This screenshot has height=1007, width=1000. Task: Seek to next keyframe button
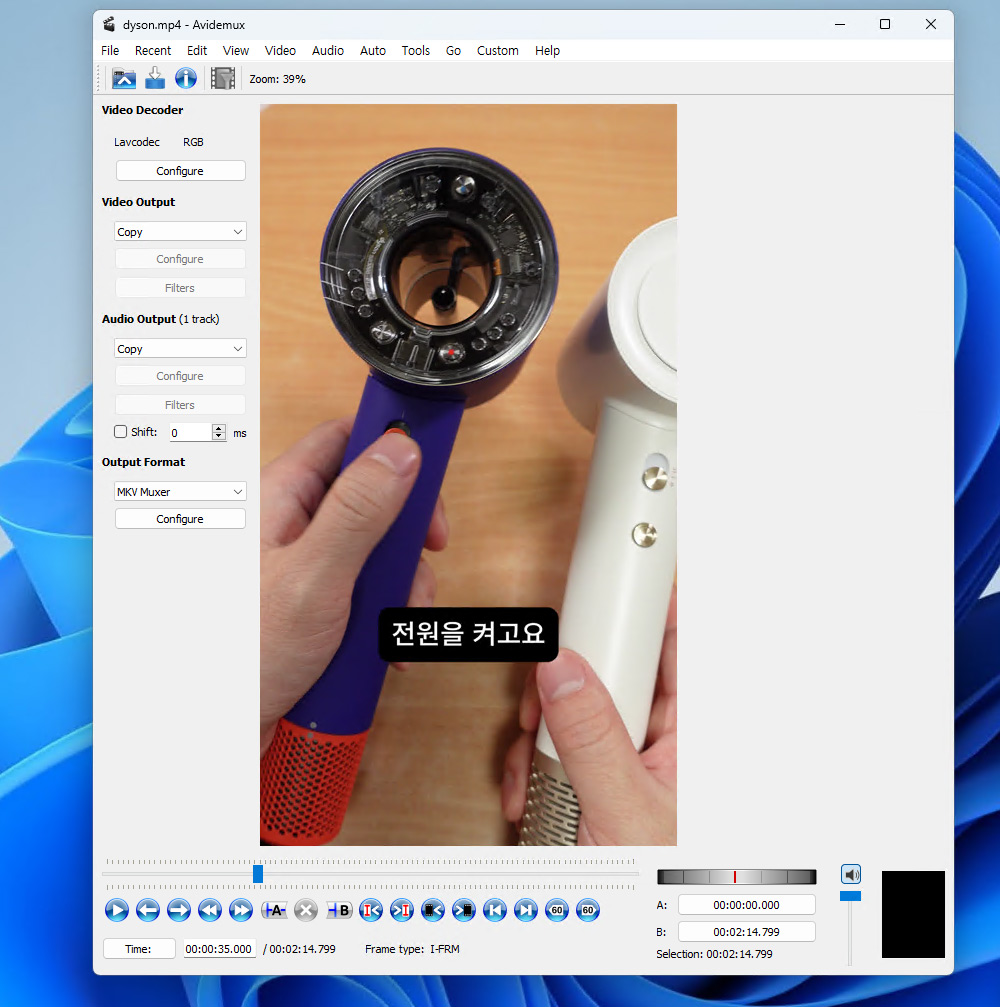pos(241,910)
